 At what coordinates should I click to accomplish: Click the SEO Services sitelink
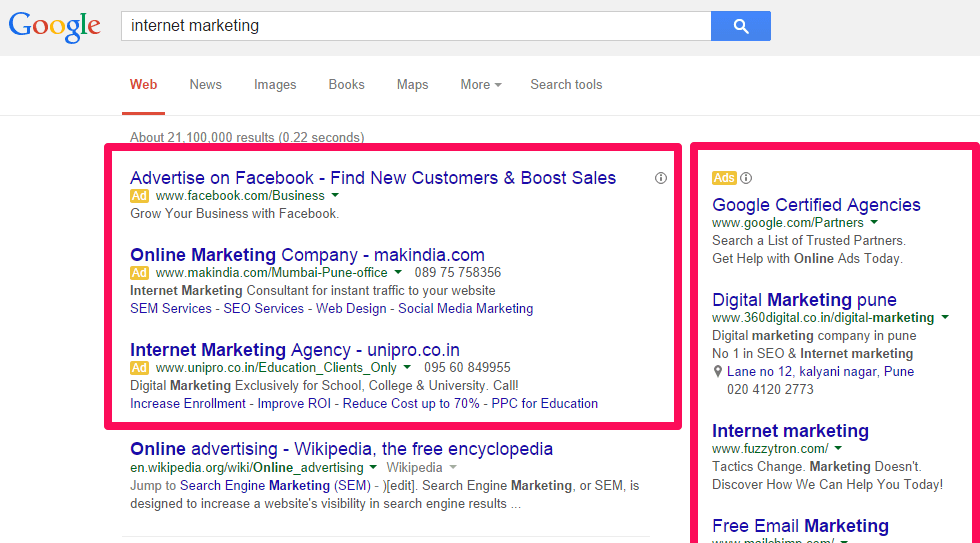pyautogui.click(x=264, y=309)
